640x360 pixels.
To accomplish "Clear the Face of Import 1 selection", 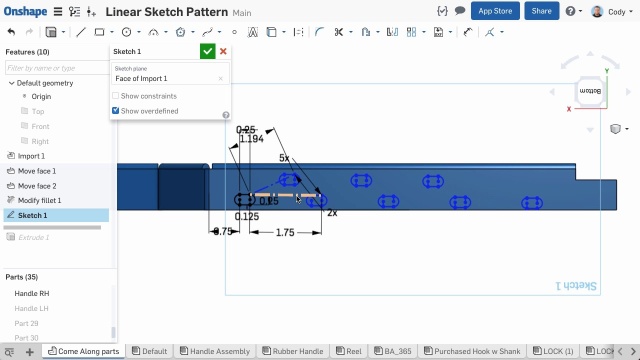I will 220,78.
